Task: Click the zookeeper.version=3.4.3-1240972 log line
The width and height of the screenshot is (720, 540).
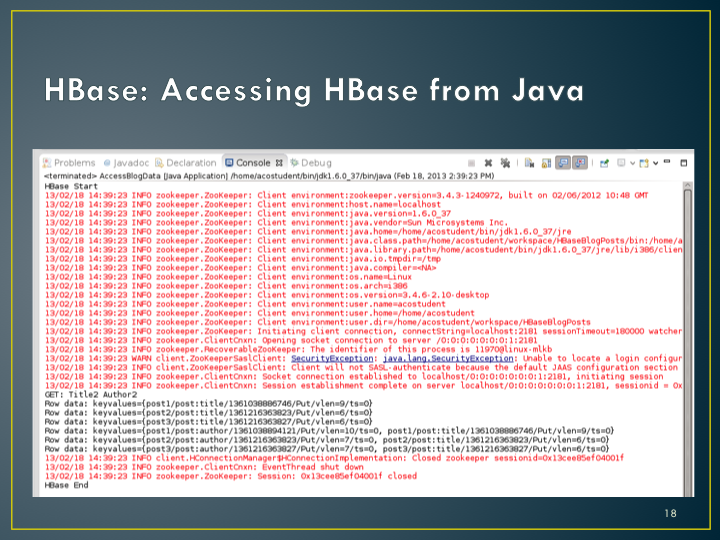Action: coord(346,196)
